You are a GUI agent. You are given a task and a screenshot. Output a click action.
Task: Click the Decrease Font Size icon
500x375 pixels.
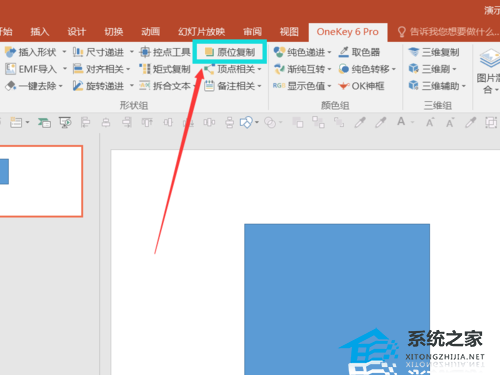click(x=450, y=122)
